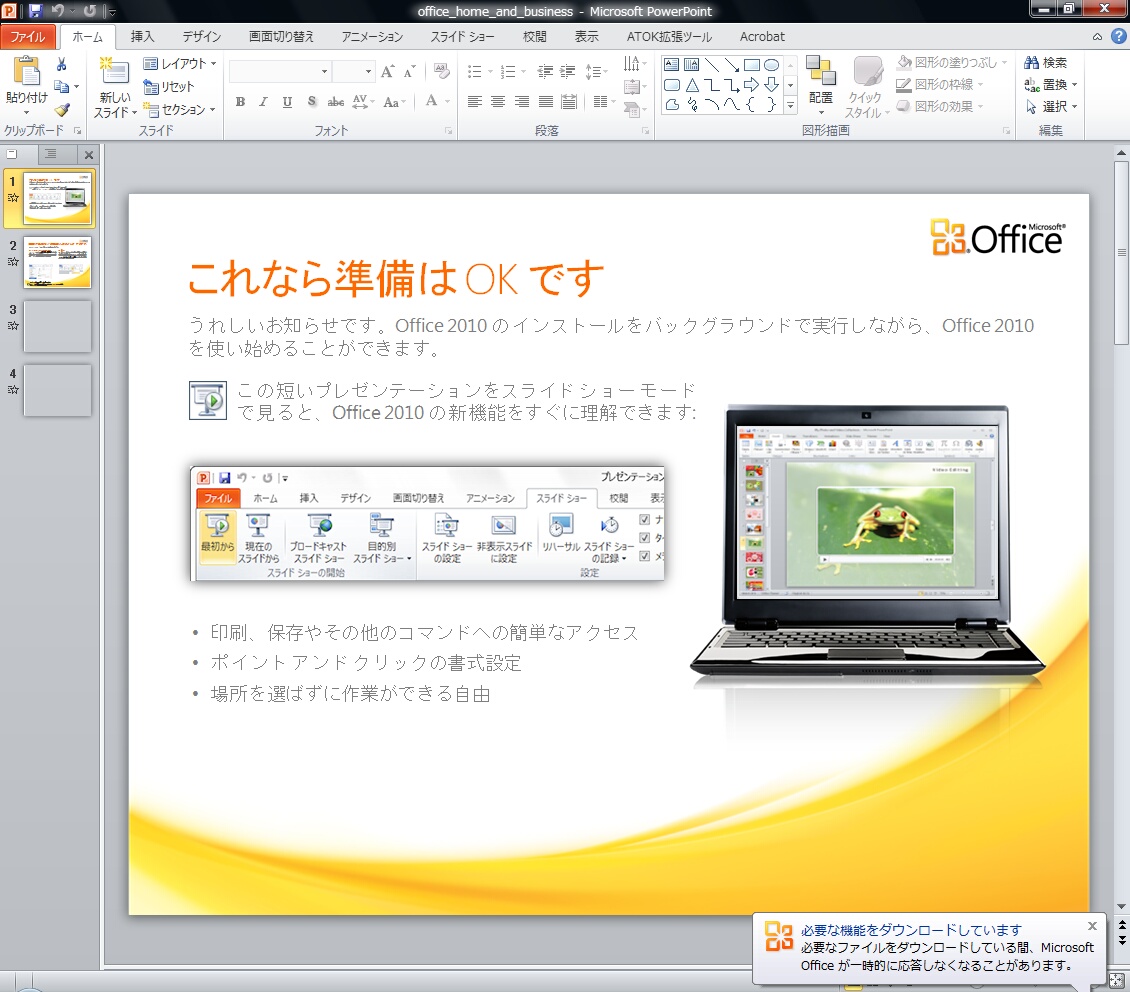Select slide 3 thumbnail

[57, 326]
